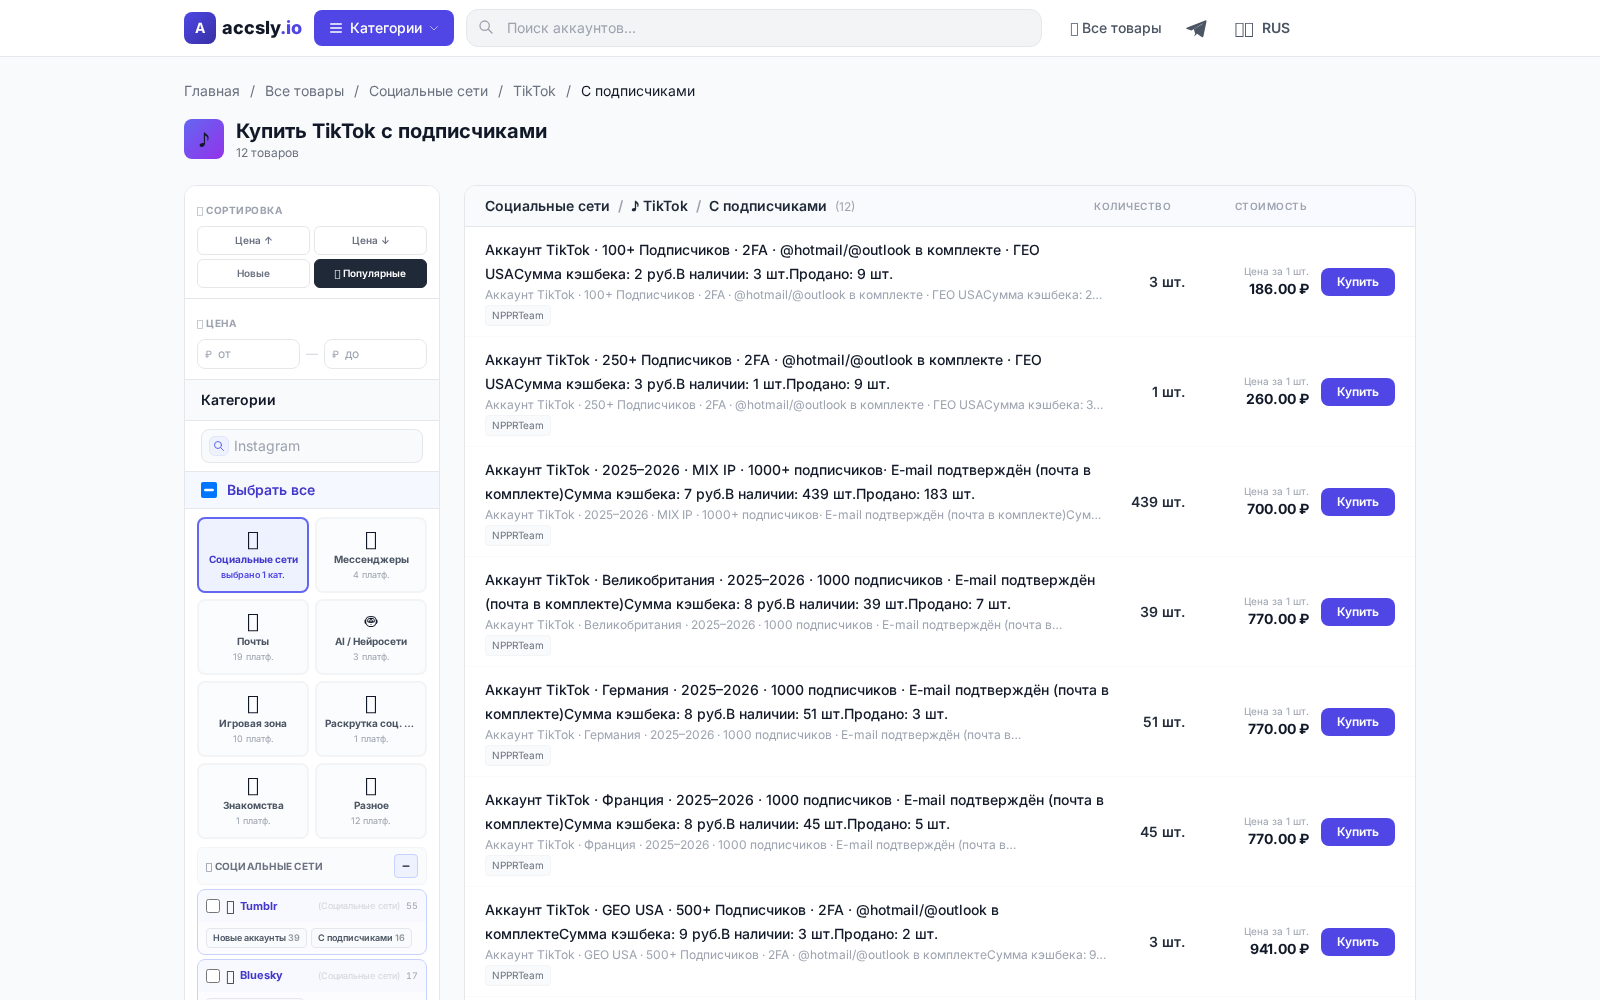Image resolution: width=1600 pixels, height=1000 pixels.
Task: Buy the MIX IP 1000+ подписчиков account
Action: tap(1357, 502)
